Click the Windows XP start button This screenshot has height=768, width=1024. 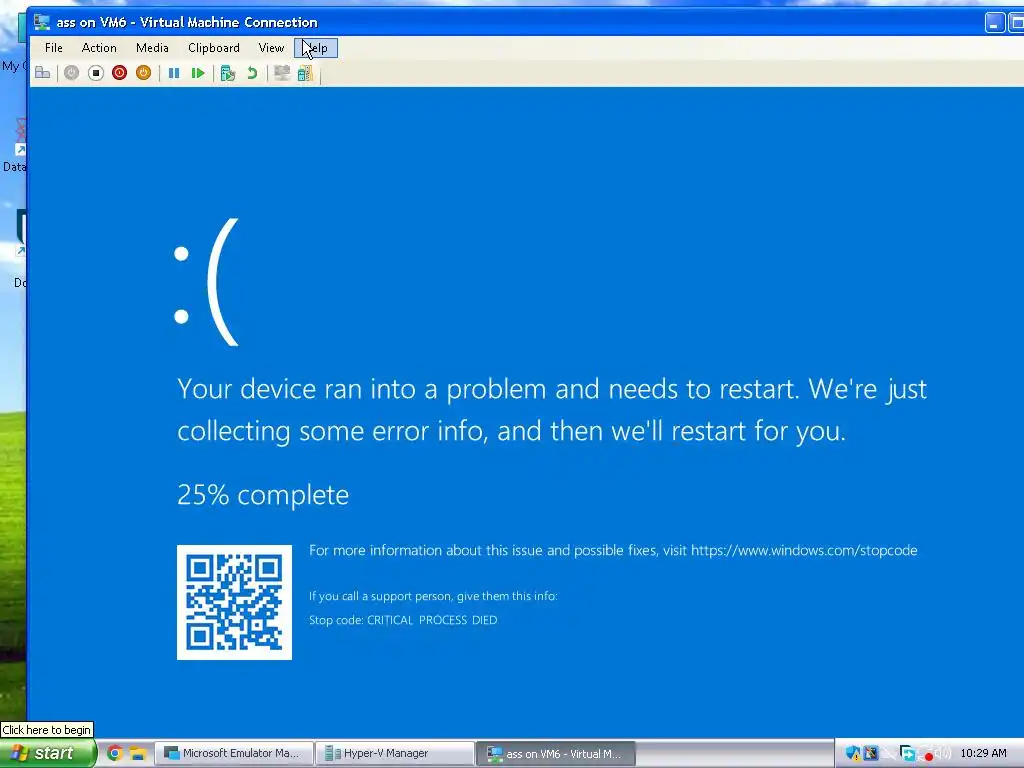(x=47, y=753)
